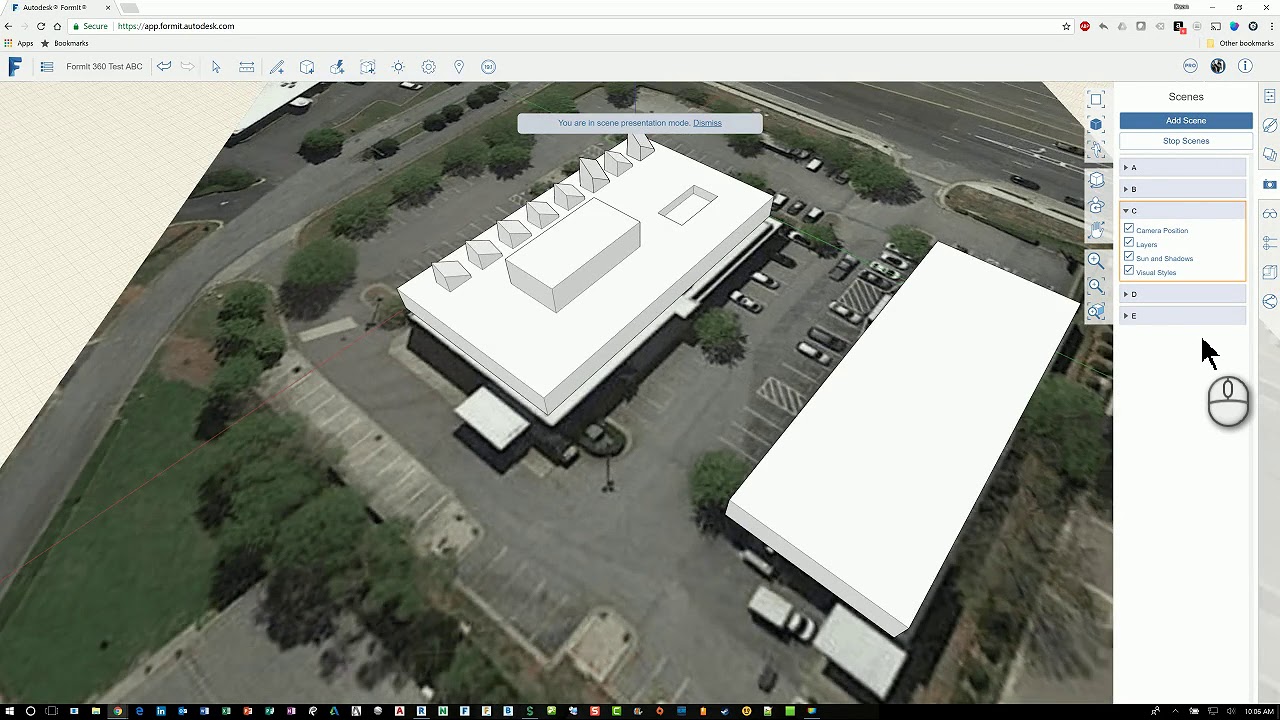The height and width of the screenshot is (720, 1280).
Task: Open the Sketch pencil tools
Action: tap(277, 67)
